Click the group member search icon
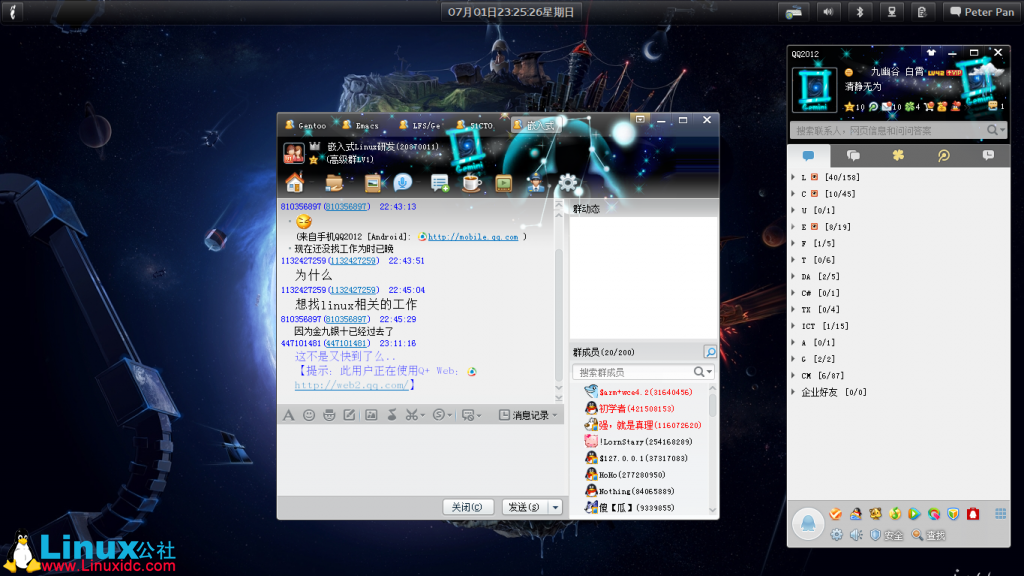 (710, 353)
